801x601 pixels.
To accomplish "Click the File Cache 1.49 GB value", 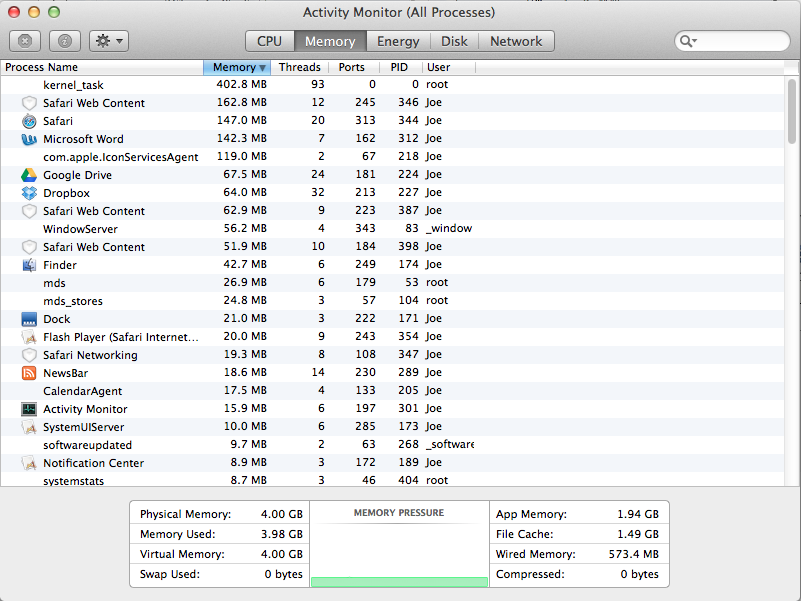I will click(x=638, y=534).
